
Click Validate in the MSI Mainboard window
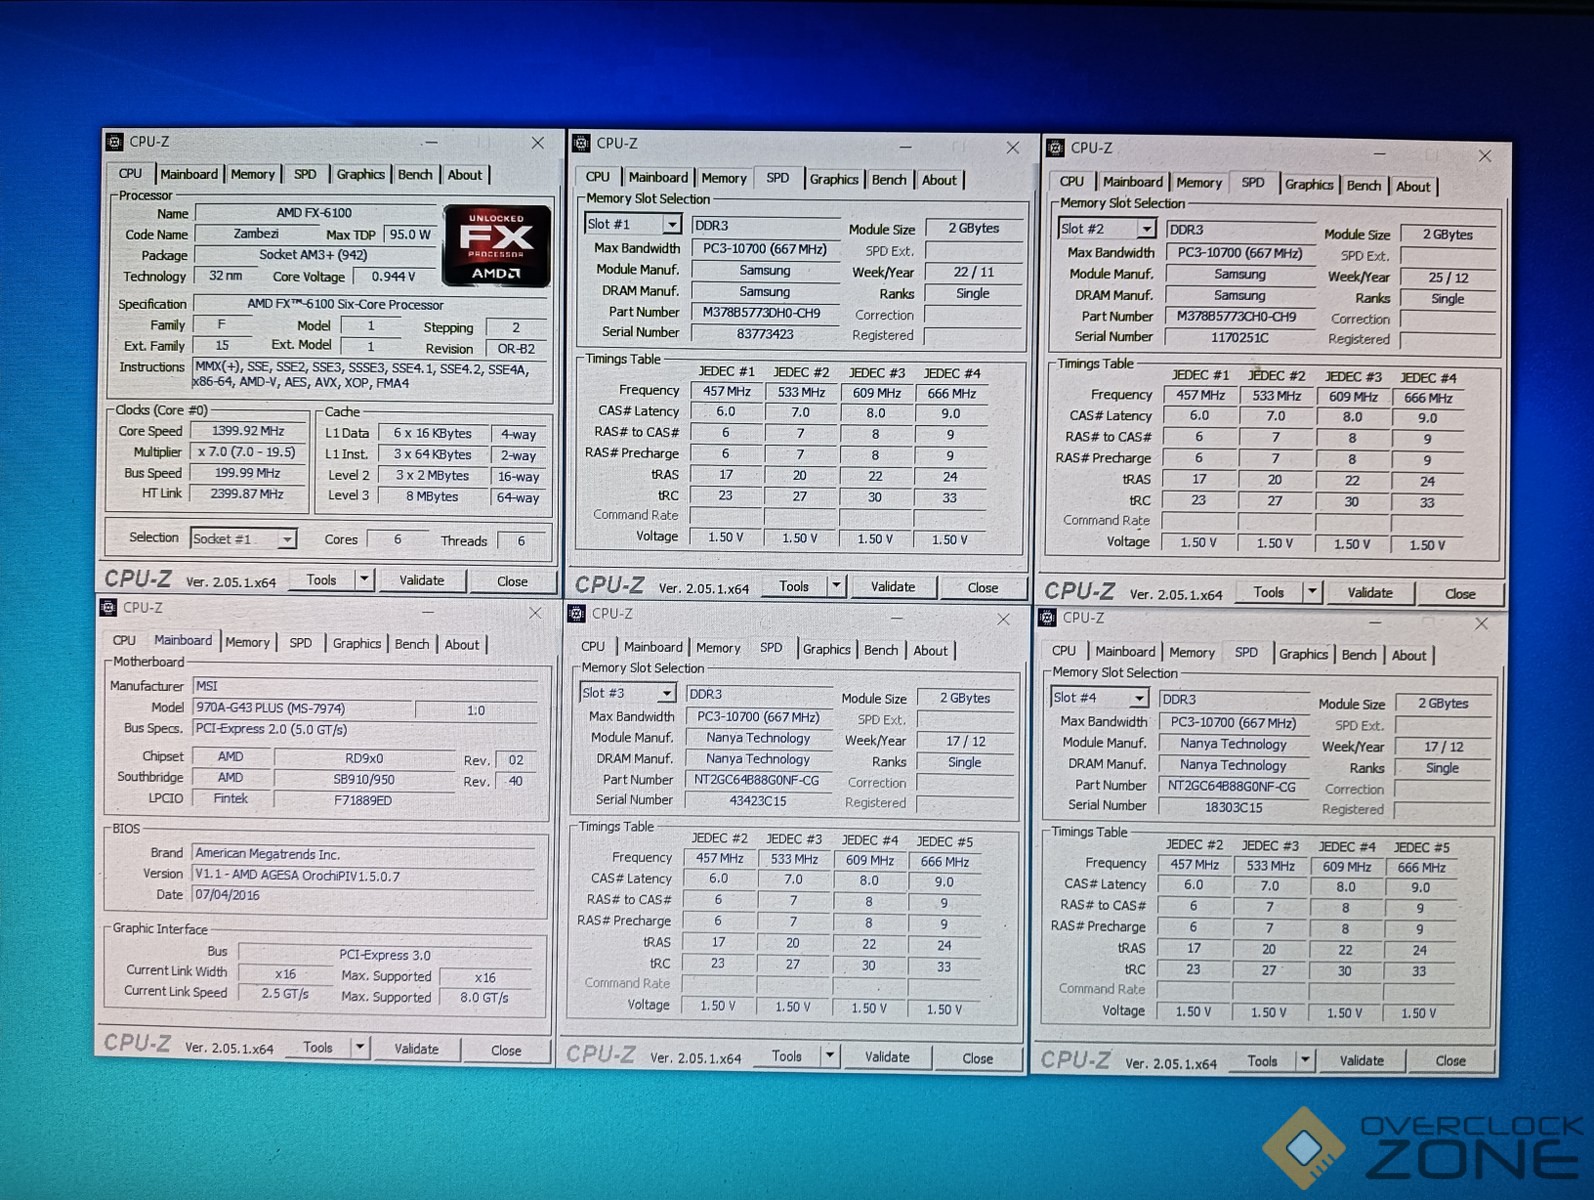(416, 1049)
